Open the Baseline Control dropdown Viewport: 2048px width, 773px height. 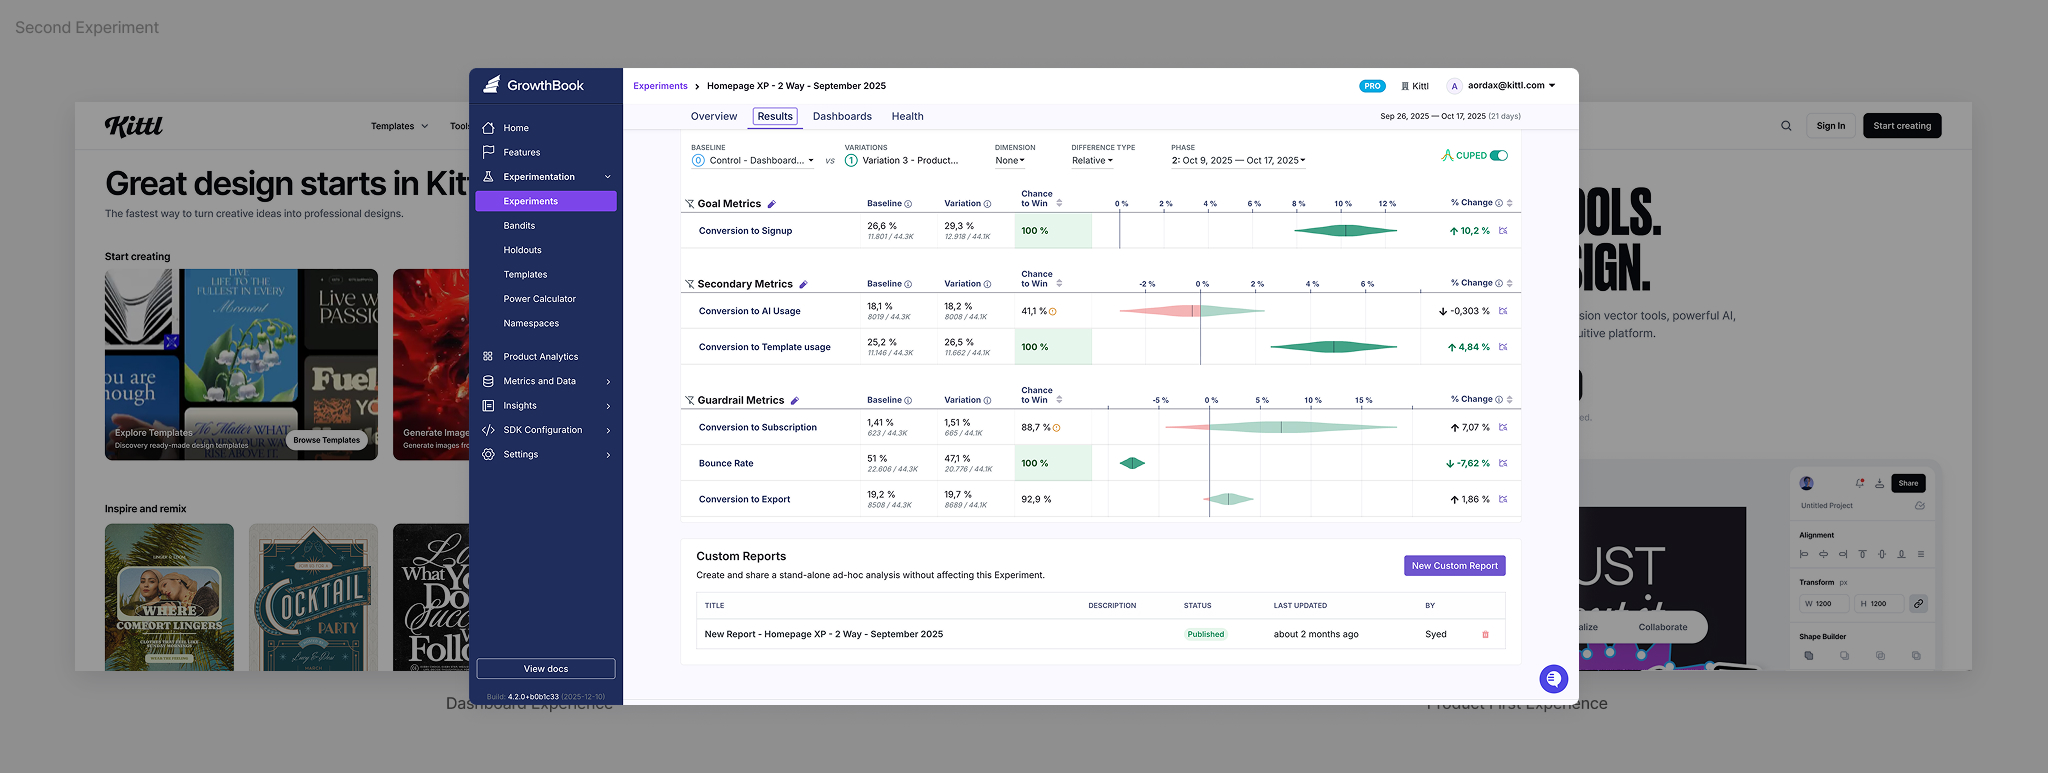(x=752, y=160)
